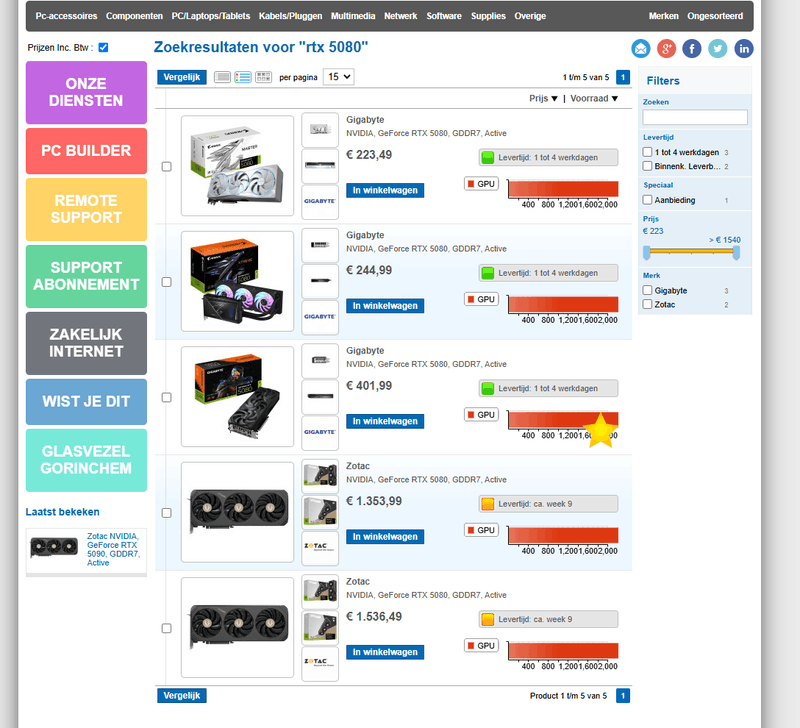This screenshot has height=728, width=800.
Task: Open the Facebook share icon
Action: click(x=692, y=47)
